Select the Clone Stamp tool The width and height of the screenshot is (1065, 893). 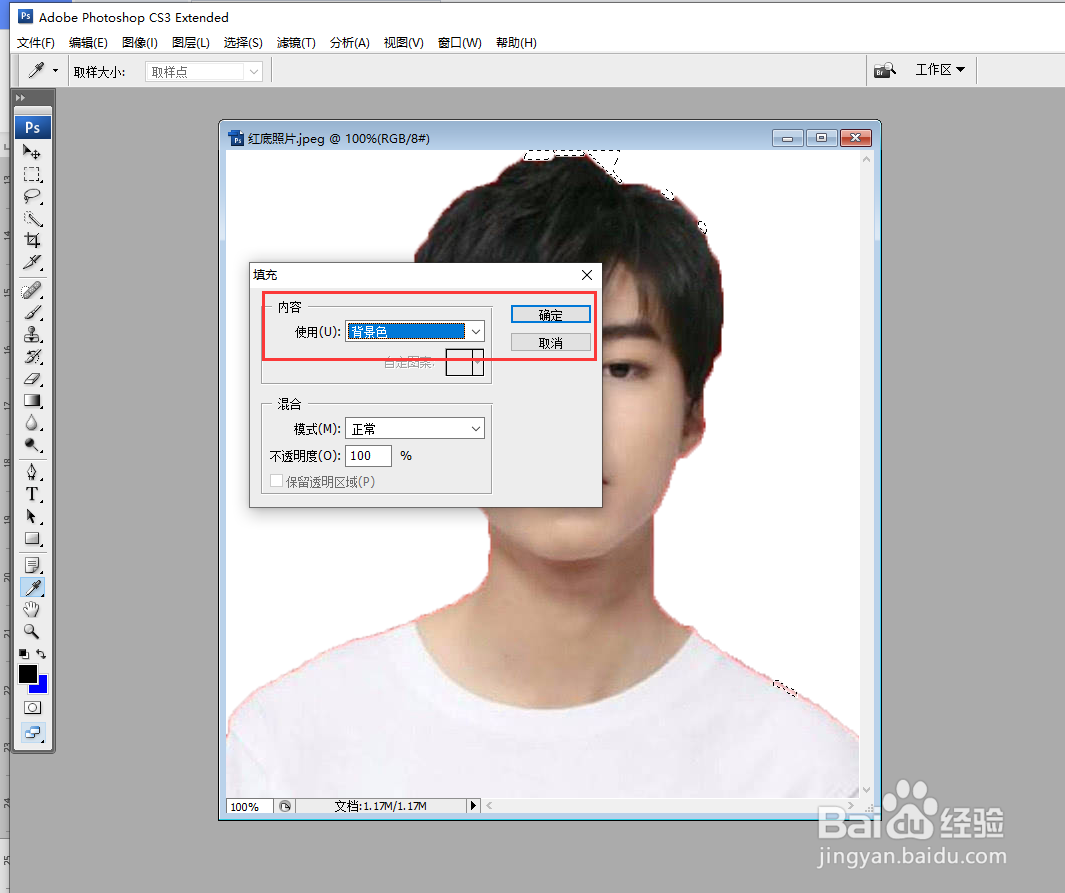[x=32, y=333]
